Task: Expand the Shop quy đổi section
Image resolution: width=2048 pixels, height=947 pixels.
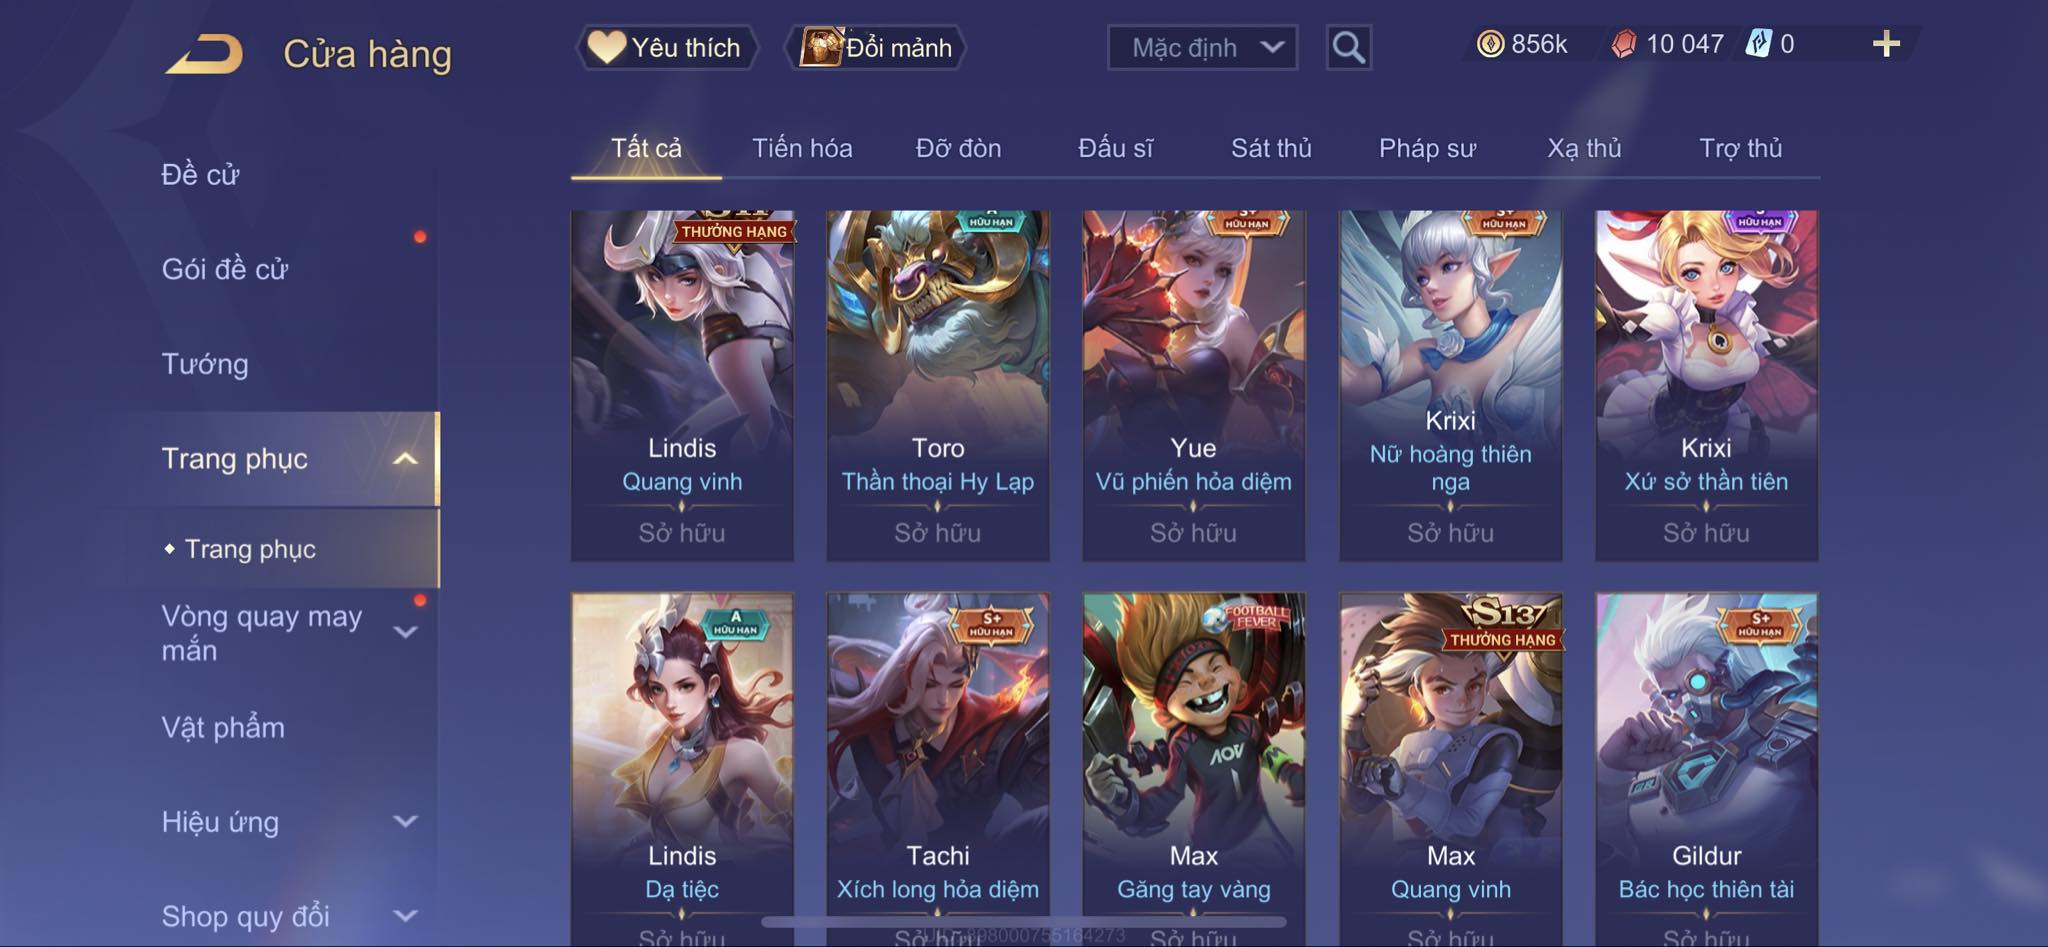Action: [x=405, y=916]
